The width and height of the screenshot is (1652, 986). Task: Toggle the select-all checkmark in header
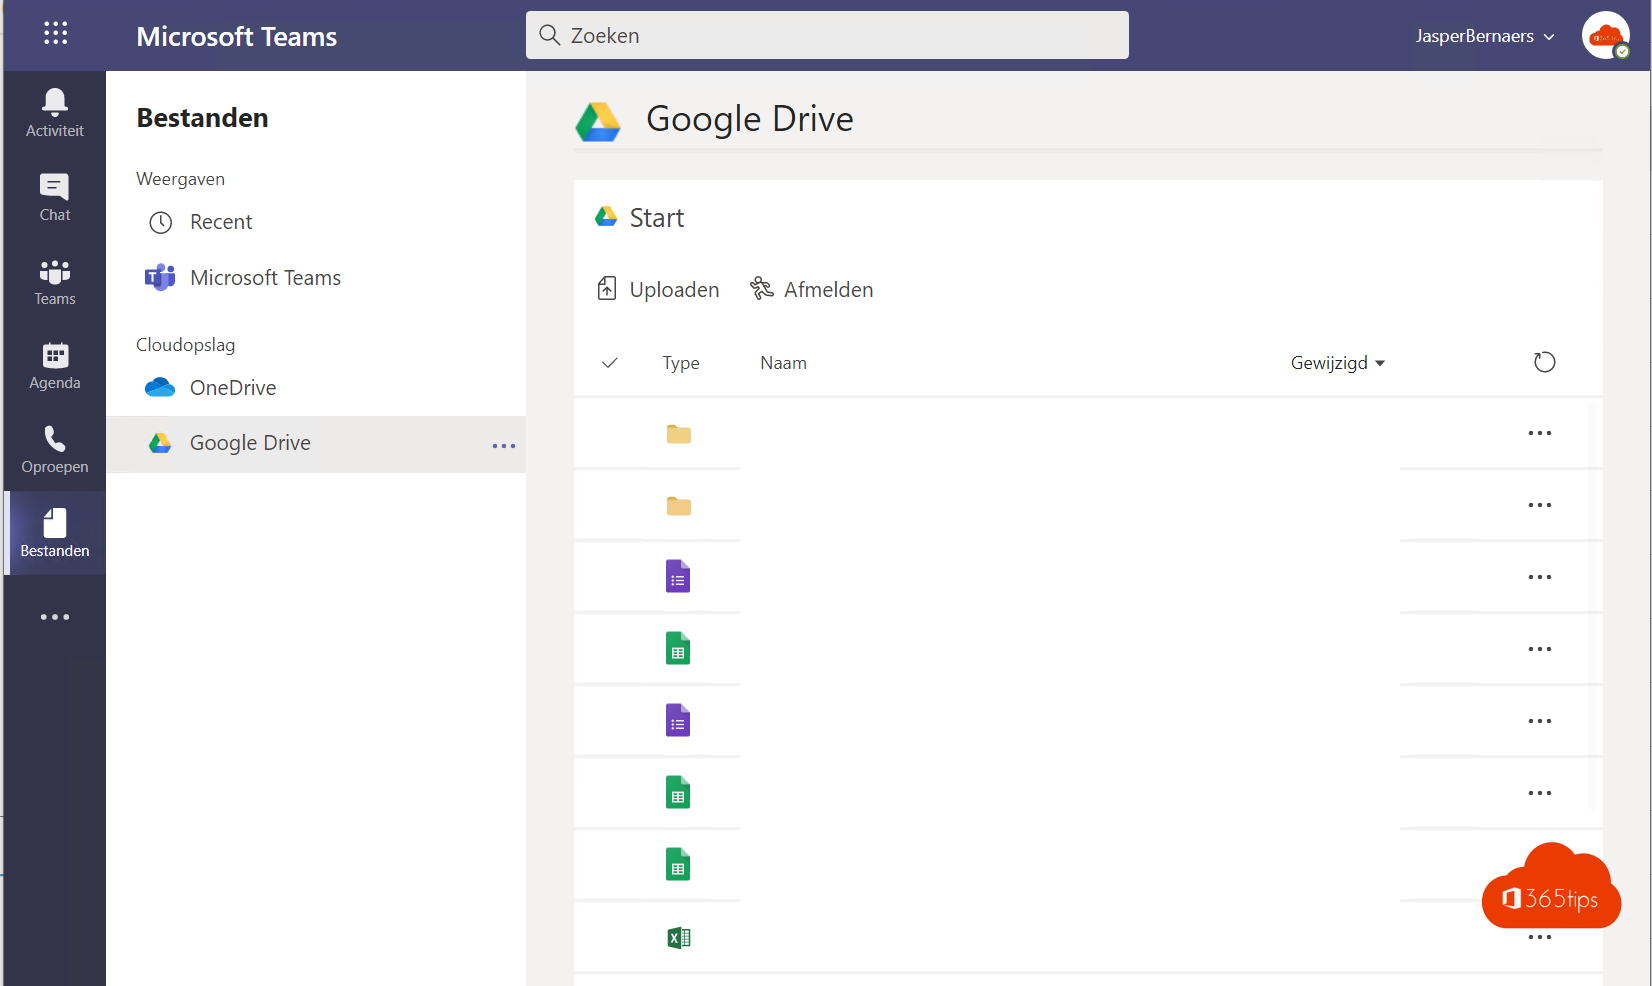610,363
